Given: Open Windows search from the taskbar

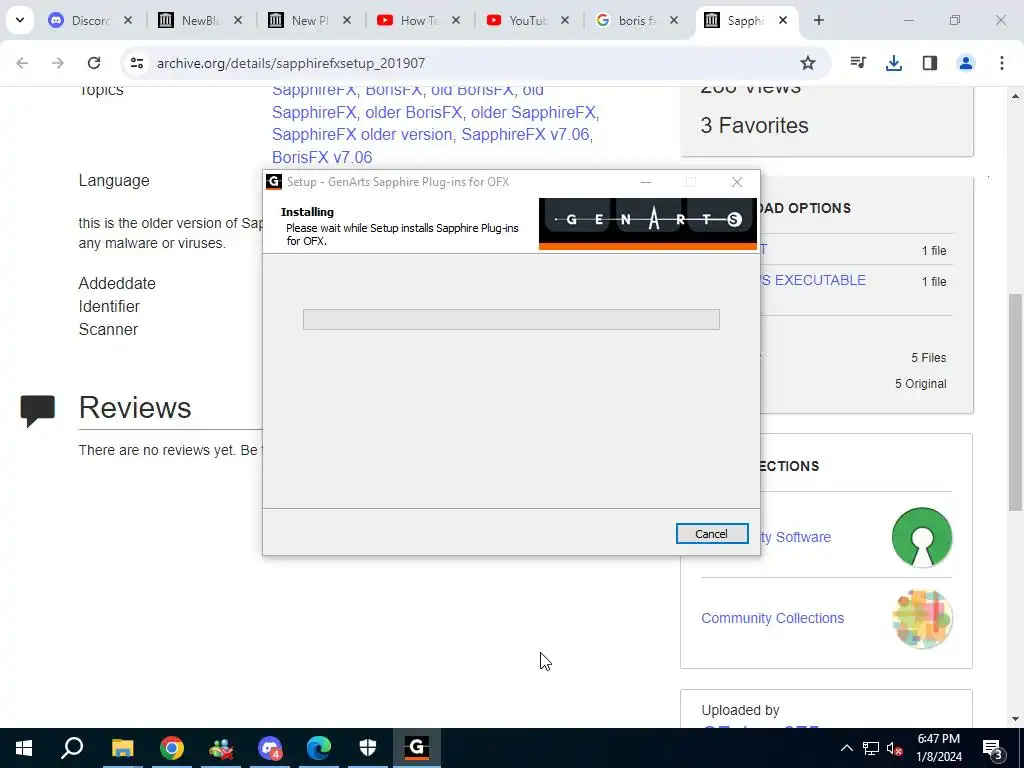Looking at the screenshot, I should click(72, 748).
